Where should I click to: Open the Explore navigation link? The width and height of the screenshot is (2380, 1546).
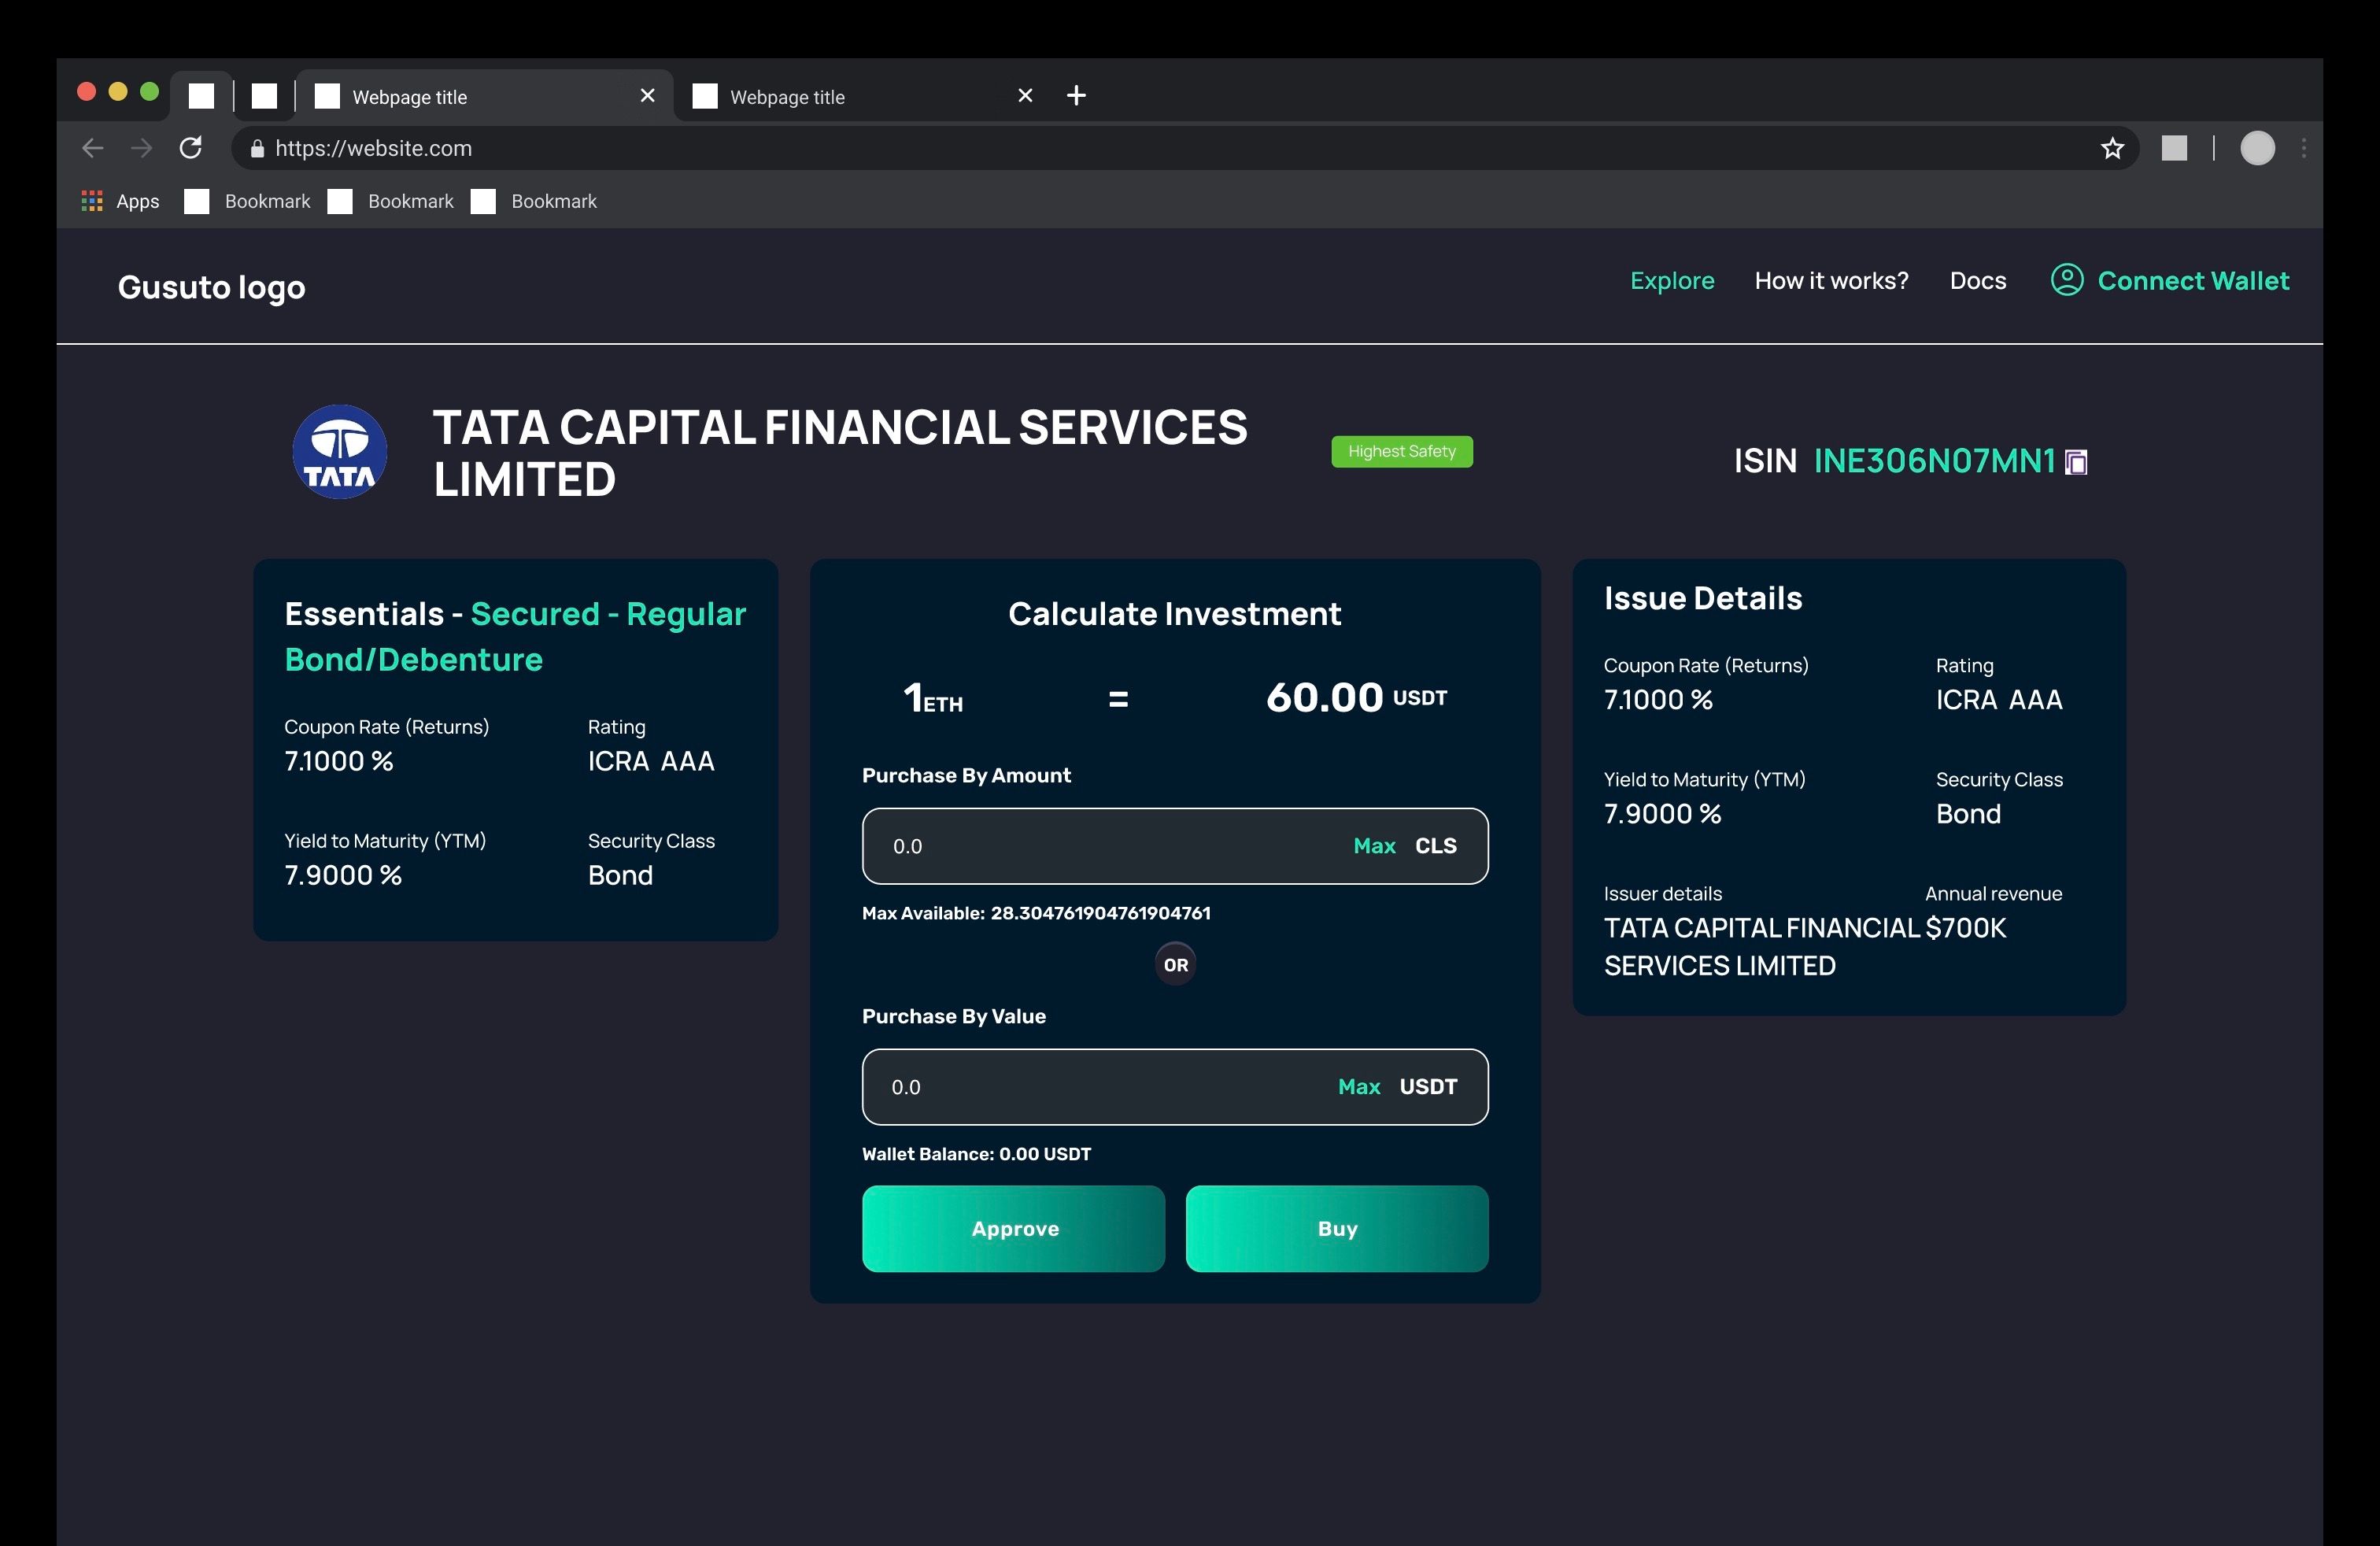coord(1672,280)
